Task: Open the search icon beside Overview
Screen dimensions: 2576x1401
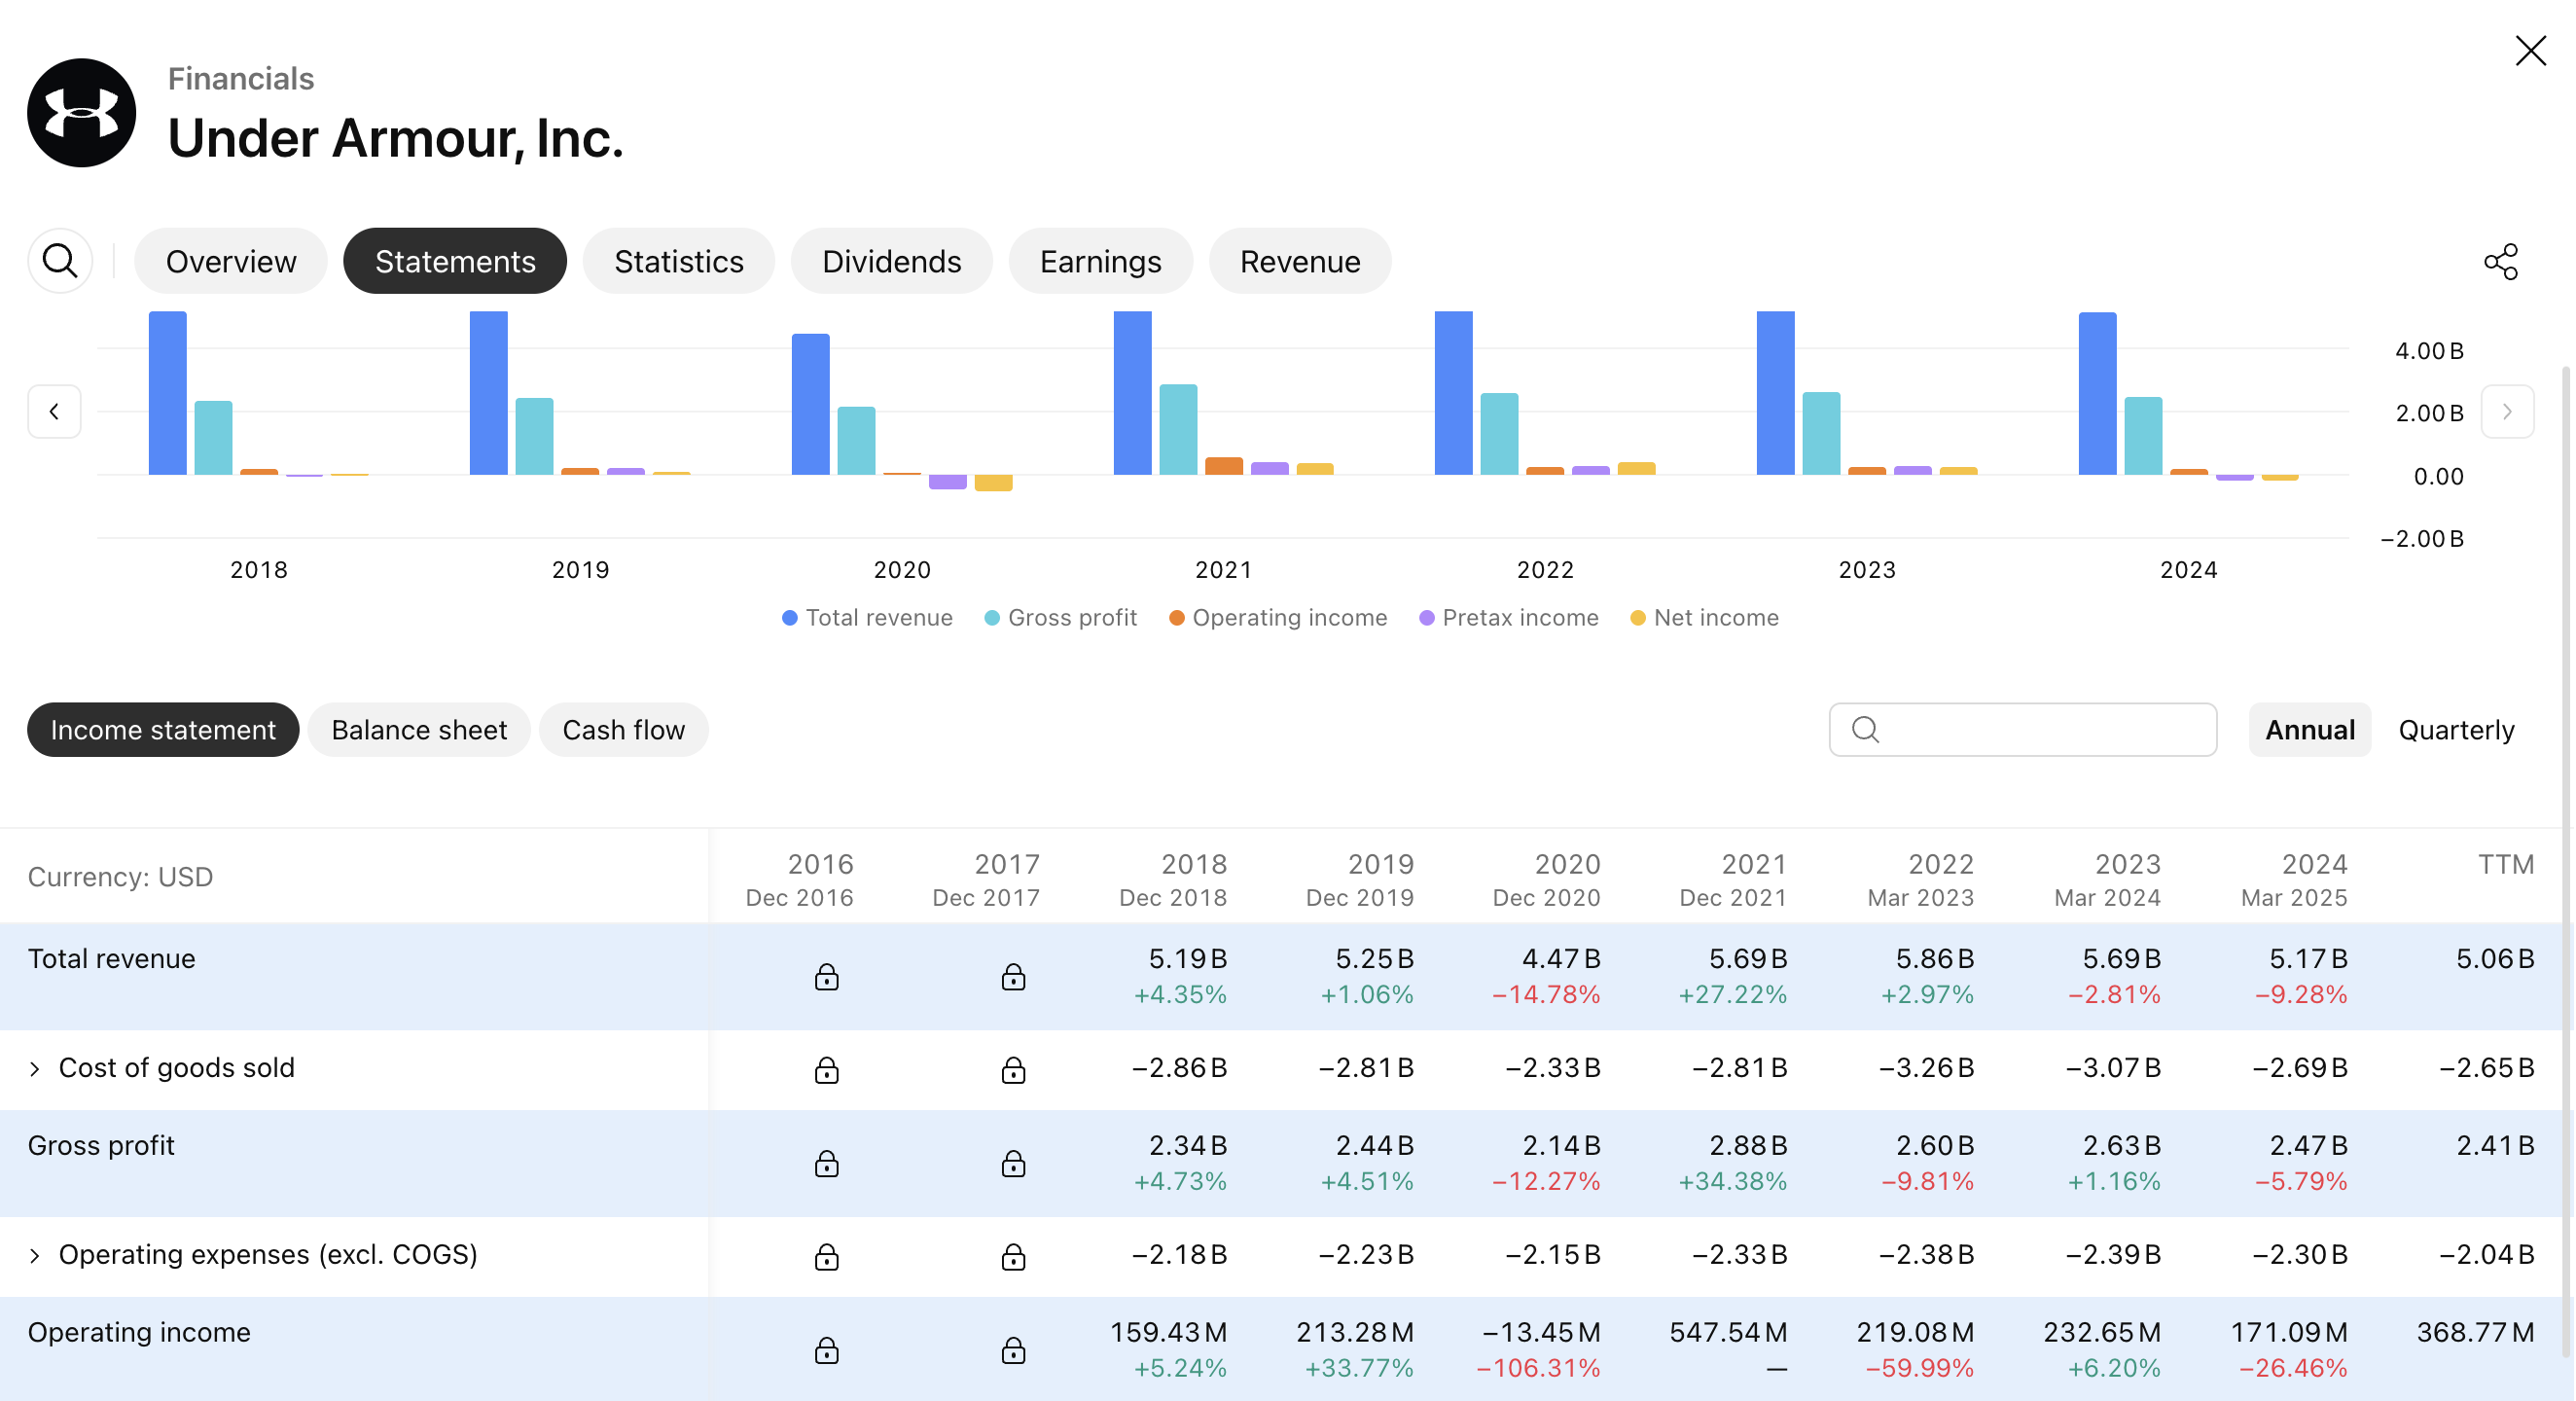Action: click(60, 261)
